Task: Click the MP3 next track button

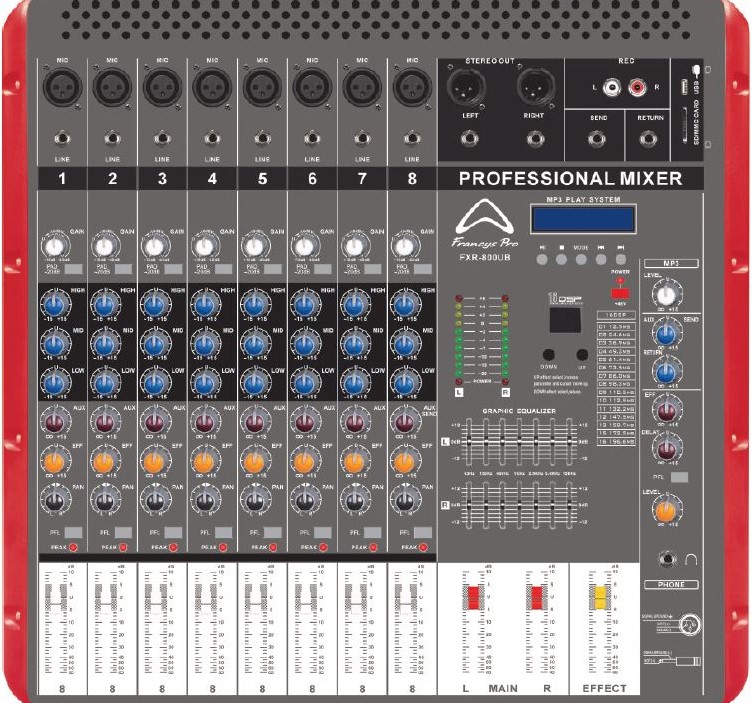Action: coord(621,259)
